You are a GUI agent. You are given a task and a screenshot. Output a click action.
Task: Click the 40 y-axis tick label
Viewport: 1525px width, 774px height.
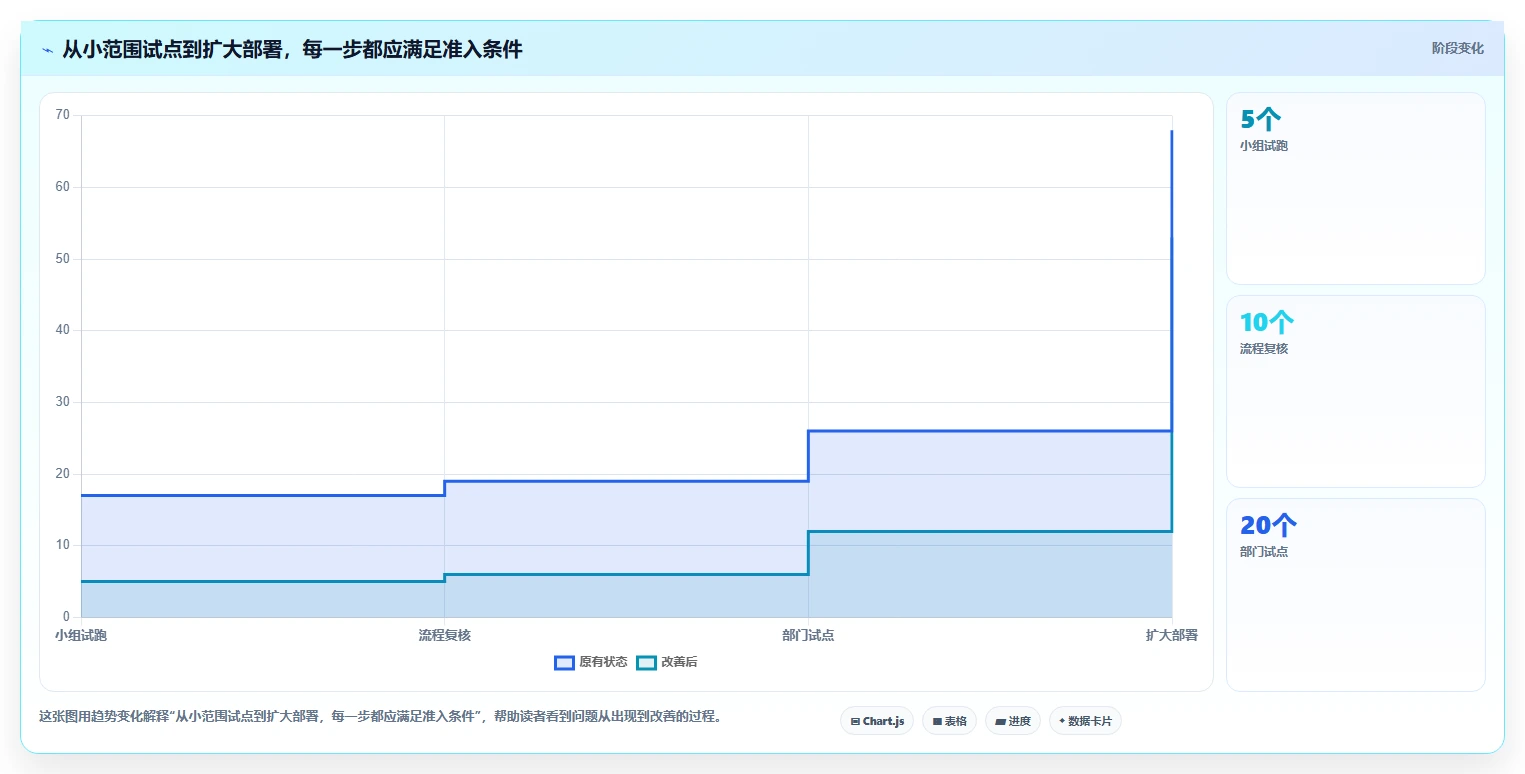63,330
